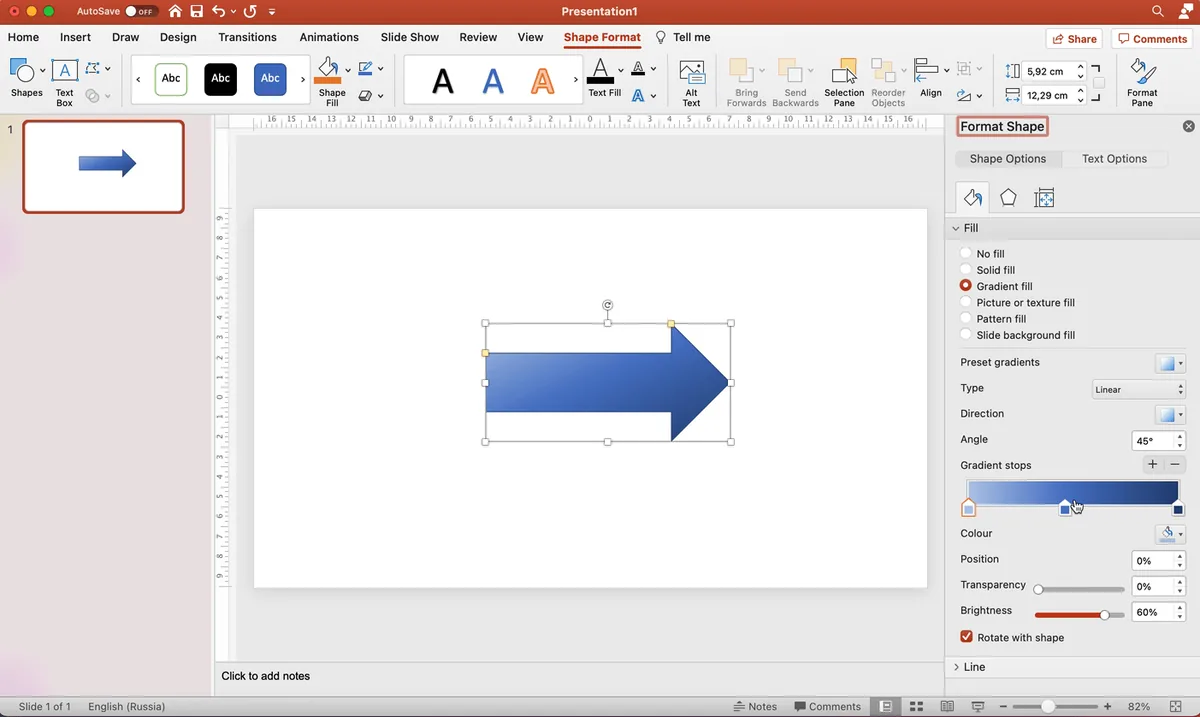Viewport: 1200px width, 717px height.
Task: Apply the black Abc shape style
Action: (220, 79)
